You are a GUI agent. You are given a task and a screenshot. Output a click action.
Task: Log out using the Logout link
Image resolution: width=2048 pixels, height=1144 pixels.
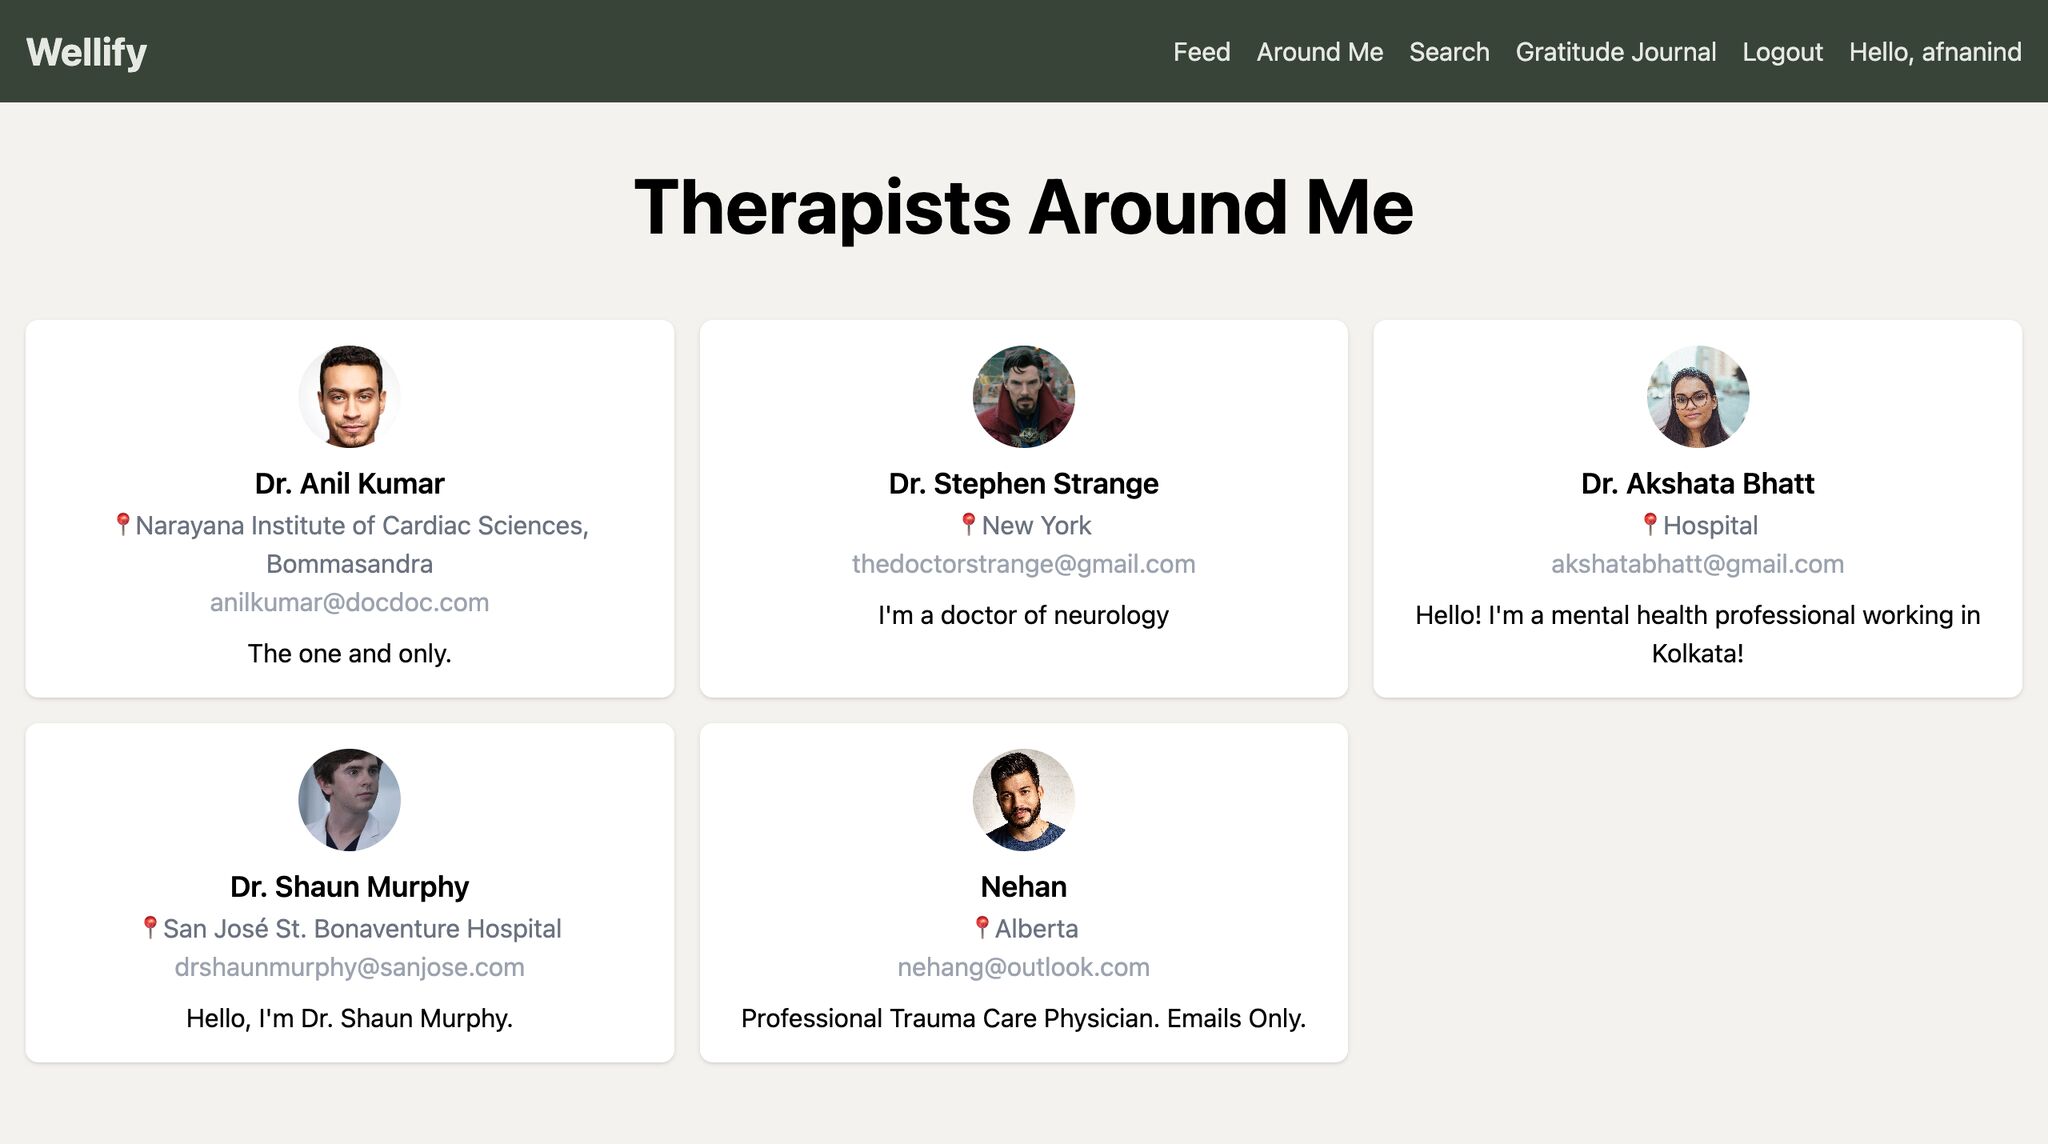tap(1782, 52)
